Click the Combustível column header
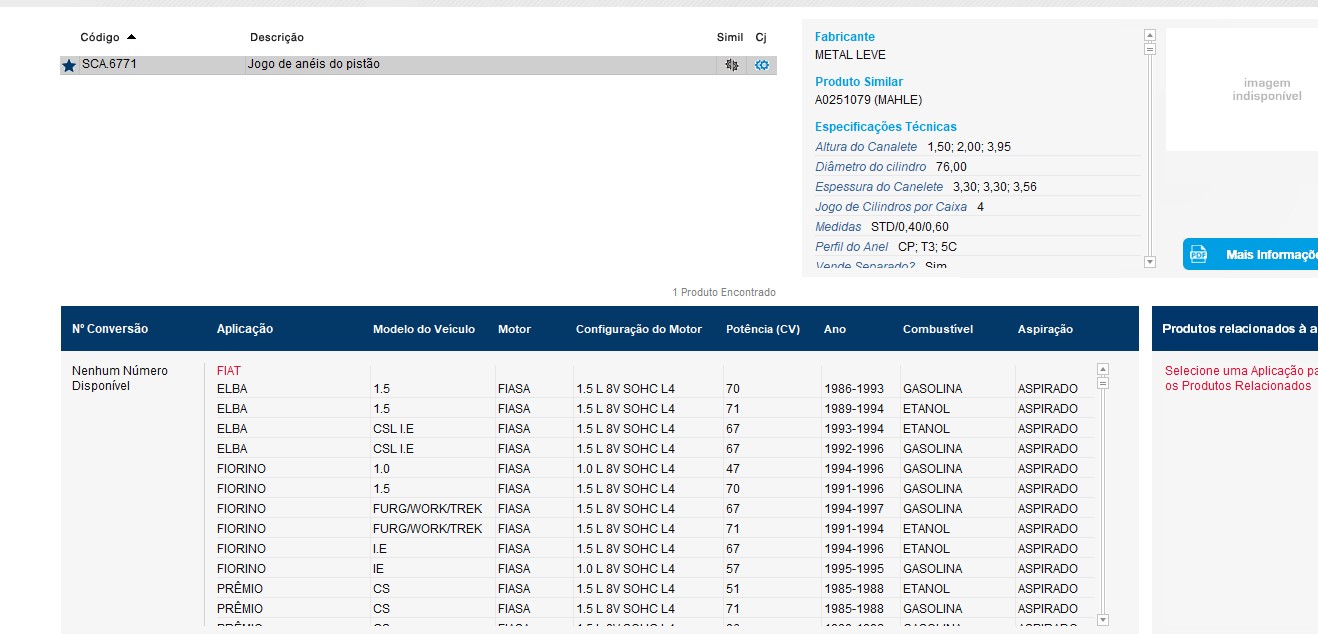Viewport: 1318px width, 634px height. click(x=938, y=329)
